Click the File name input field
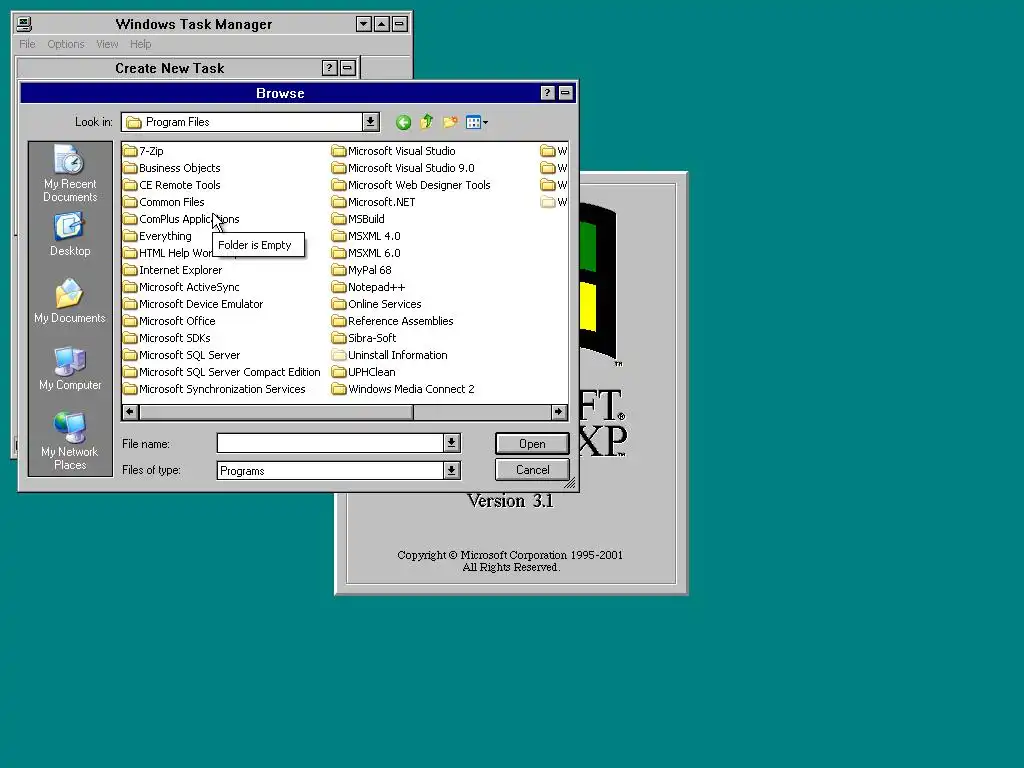Image resolution: width=1024 pixels, height=768 pixels. coord(330,443)
